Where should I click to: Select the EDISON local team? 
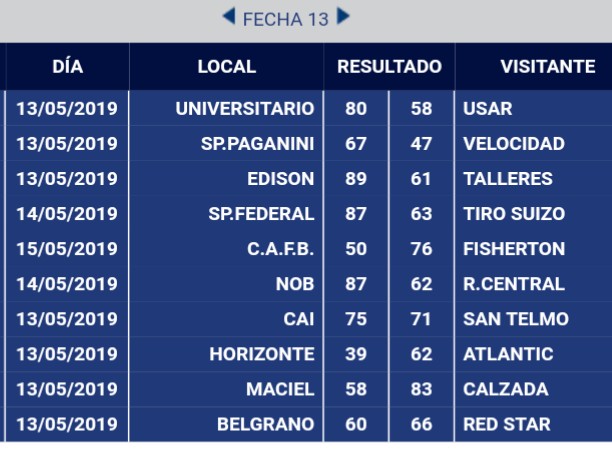click(x=280, y=179)
